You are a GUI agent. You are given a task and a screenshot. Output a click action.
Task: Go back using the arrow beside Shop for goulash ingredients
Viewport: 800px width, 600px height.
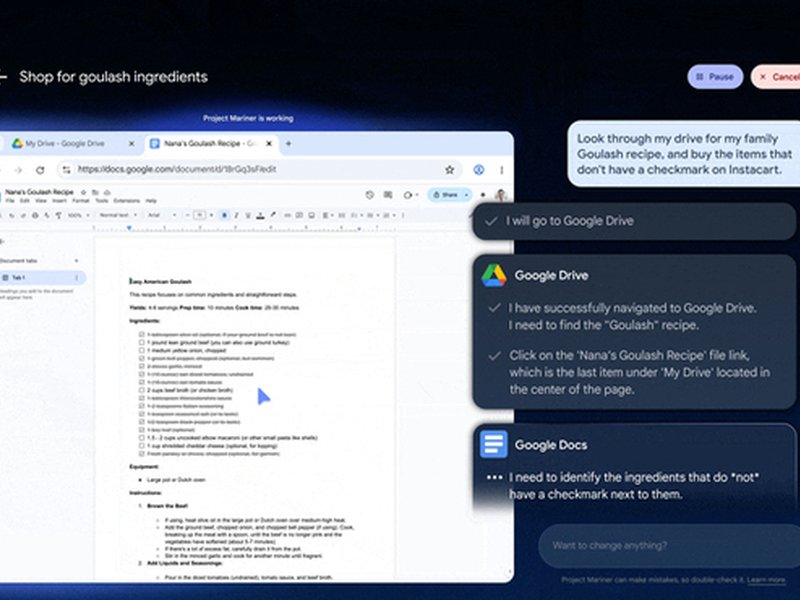pyautogui.click(x=3, y=77)
